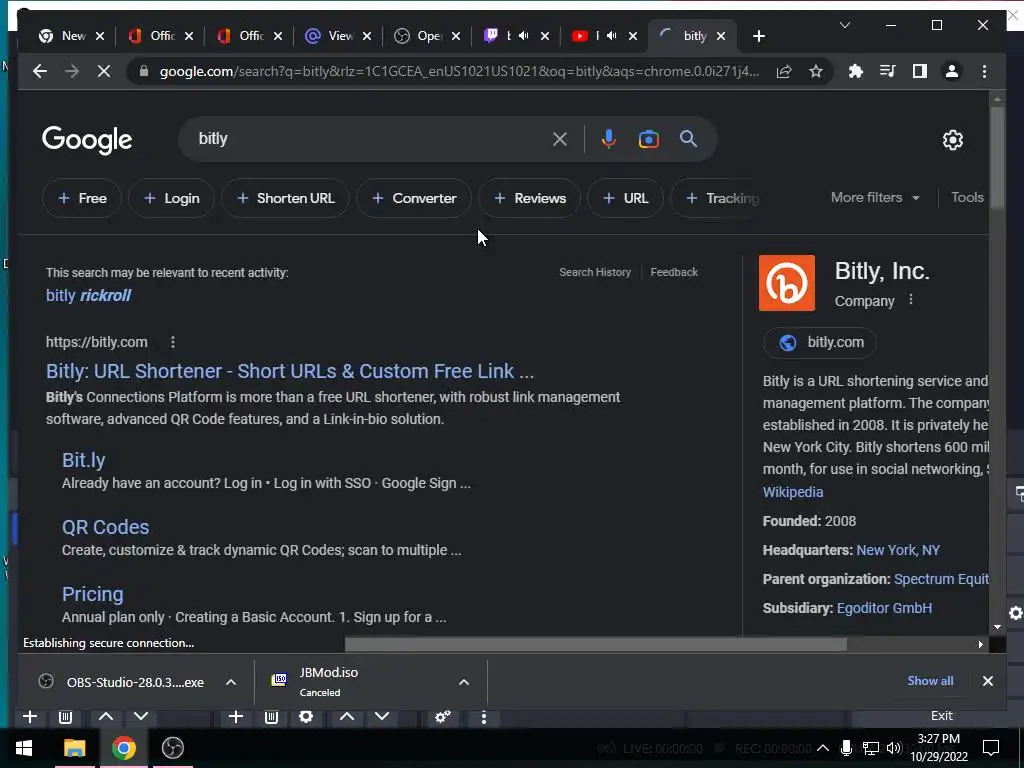
Task: Open the Bit.ly sitelink
Action: pyautogui.click(x=84, y=460)
